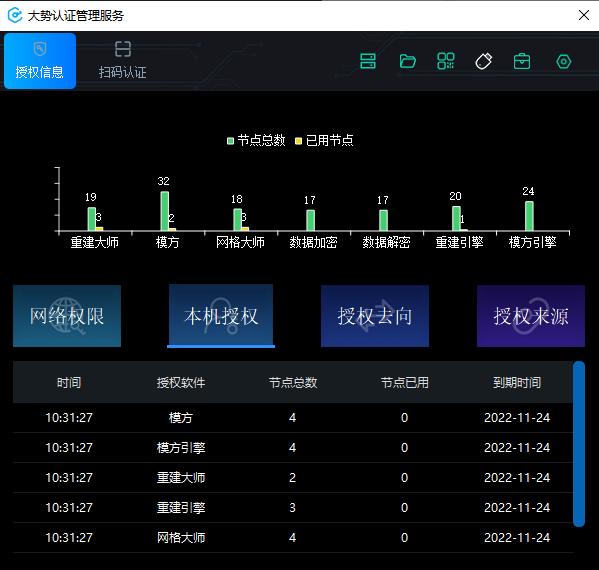Click the green 数据解密 bar labeled 17
Viewport: 599px width, 570px height.
coord(384,220)
